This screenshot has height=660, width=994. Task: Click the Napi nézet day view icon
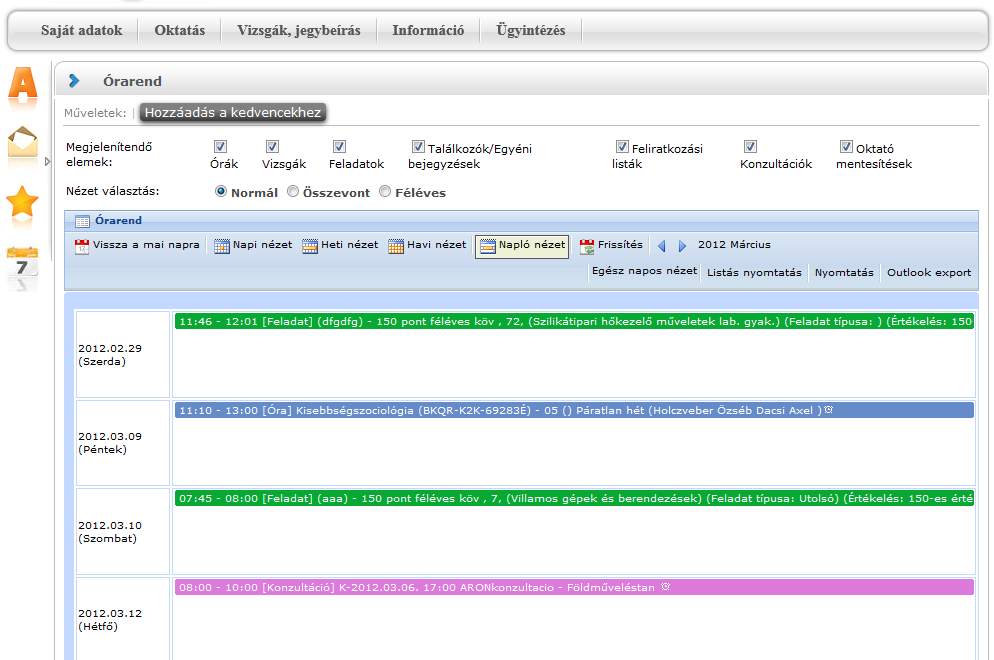tap(222, 246)
